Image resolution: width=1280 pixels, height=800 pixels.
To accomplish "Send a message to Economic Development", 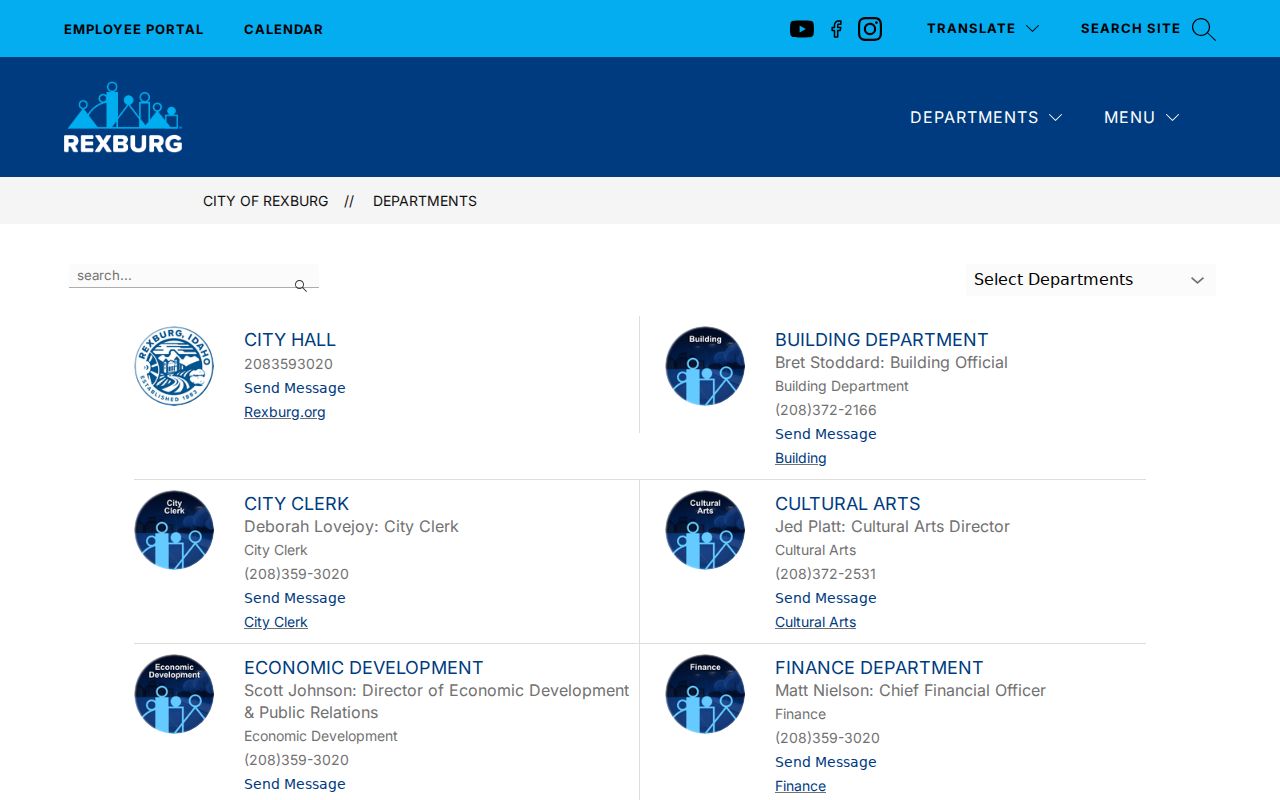I will pyautogui.click(x=295, y=784).
